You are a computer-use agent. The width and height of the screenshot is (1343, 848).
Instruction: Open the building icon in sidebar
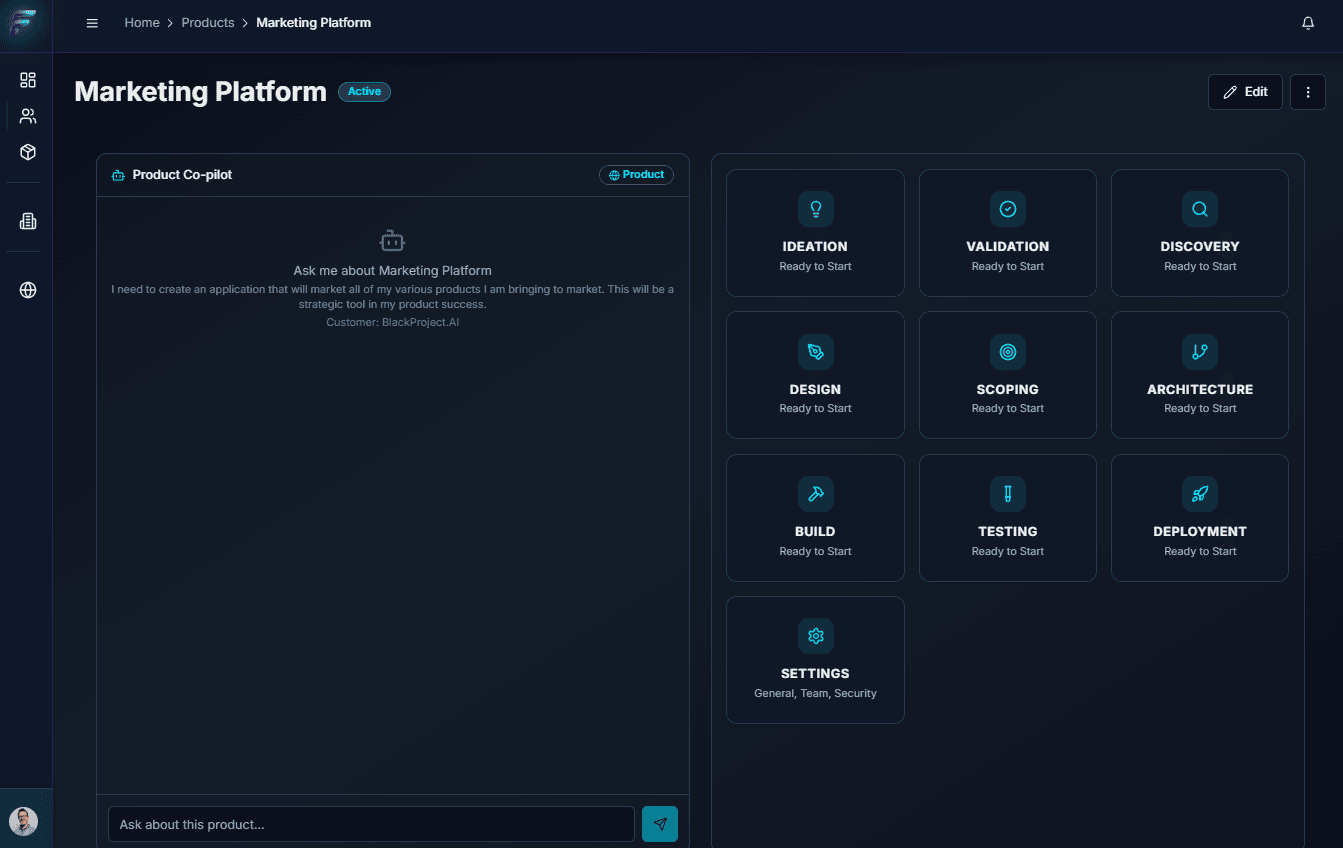click(x=28, y=221)
